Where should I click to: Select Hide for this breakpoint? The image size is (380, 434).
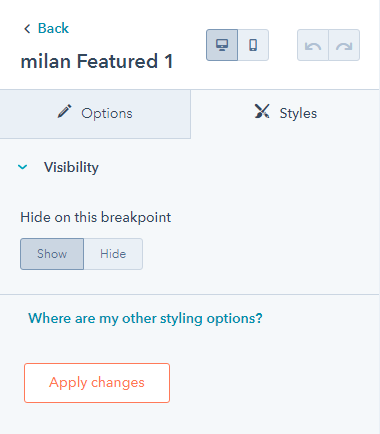click(113, 254)
